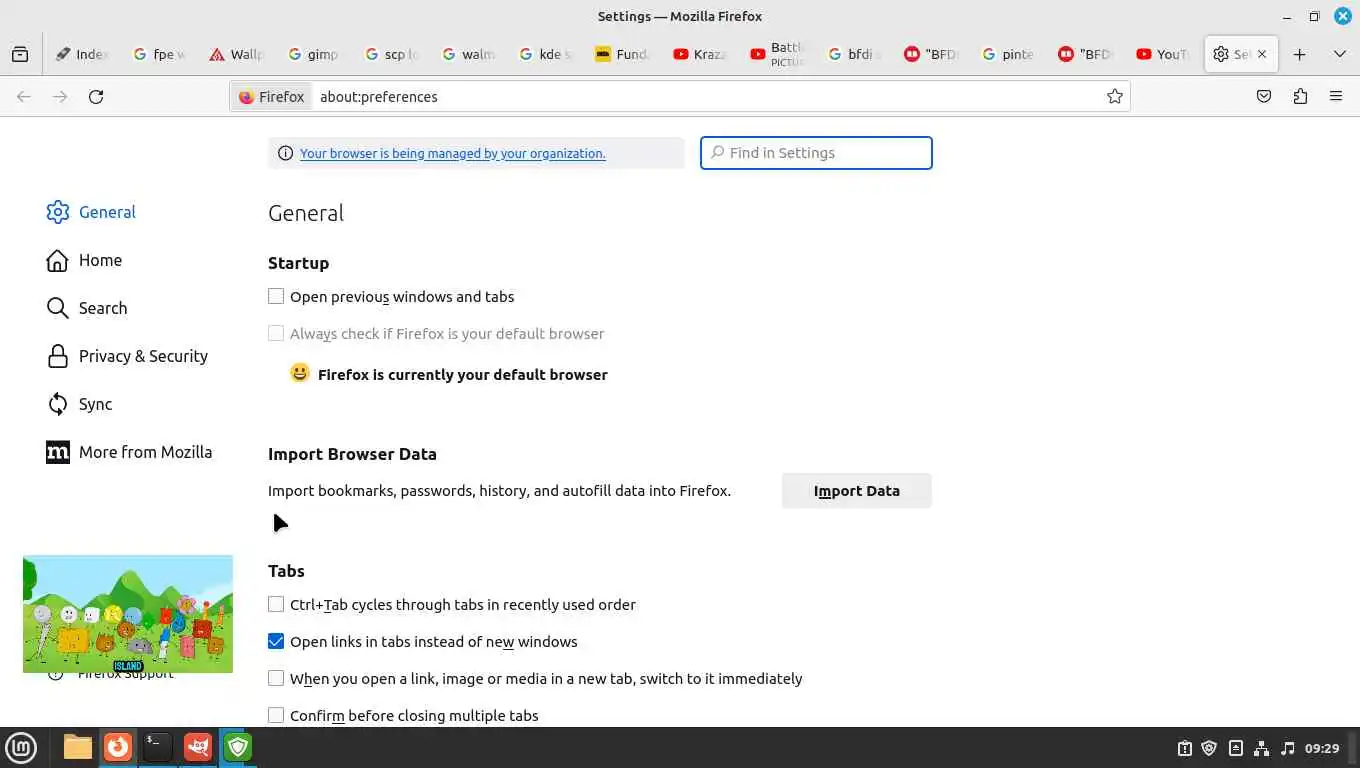The width and height of the screenshot is (1360, 768).
Task: Open the Linux Mint start menu
Action: 21,747
